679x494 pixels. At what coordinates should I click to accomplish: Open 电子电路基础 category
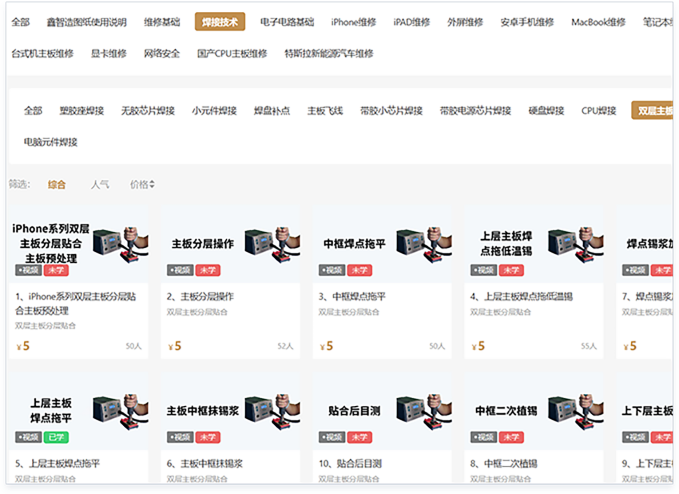click(287, 22)
